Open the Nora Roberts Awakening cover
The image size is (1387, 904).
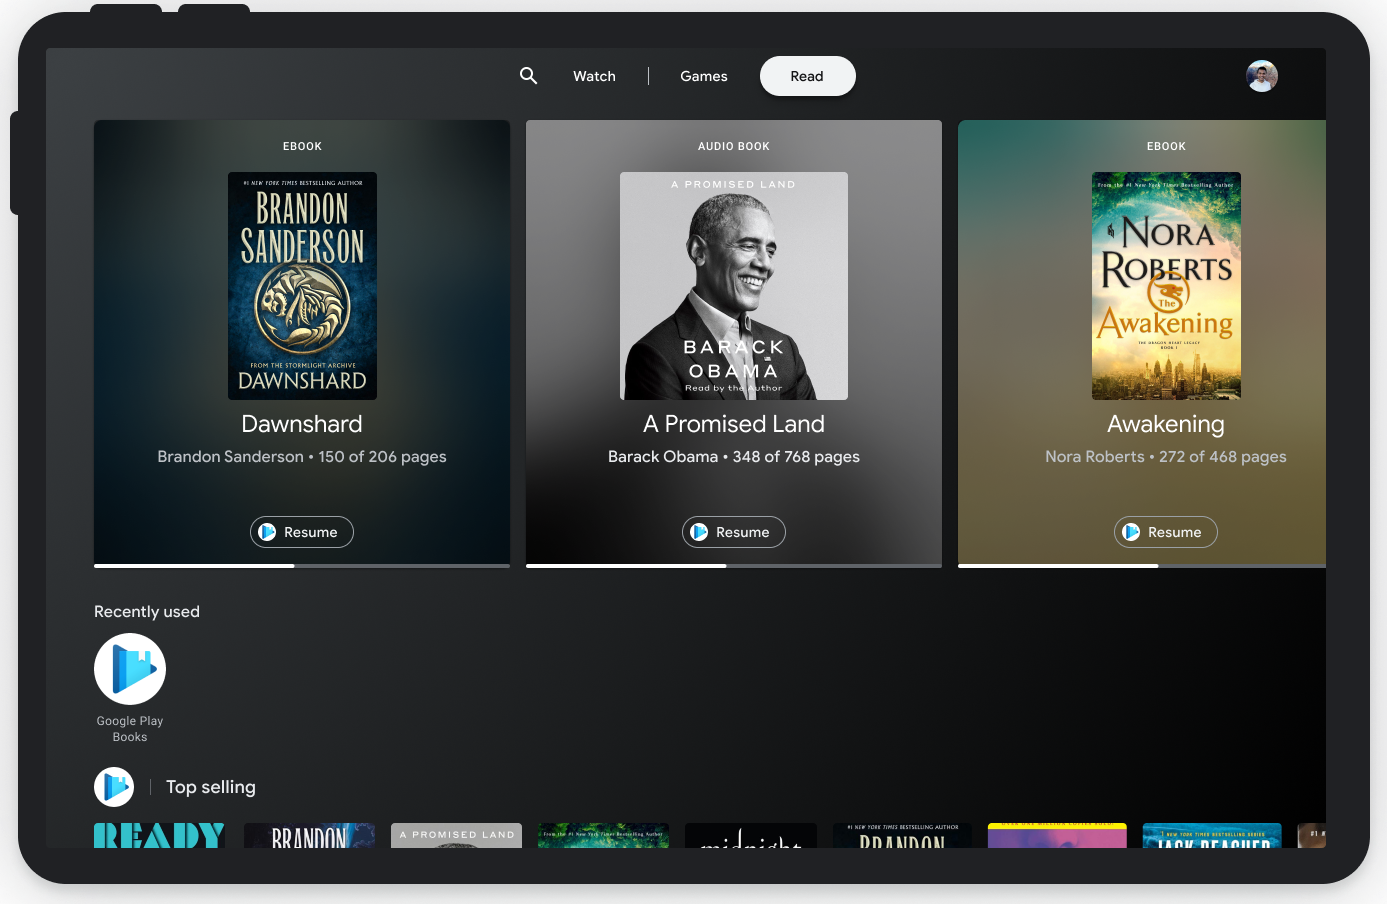[1166, 286]
